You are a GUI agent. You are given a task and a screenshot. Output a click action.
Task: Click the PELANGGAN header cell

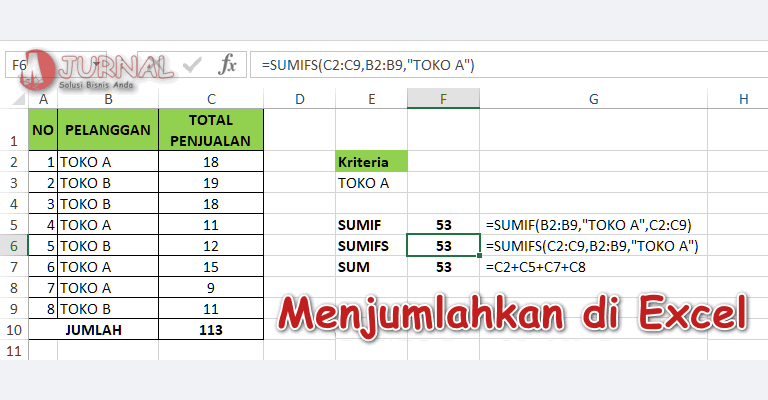[x=108, y=130]
